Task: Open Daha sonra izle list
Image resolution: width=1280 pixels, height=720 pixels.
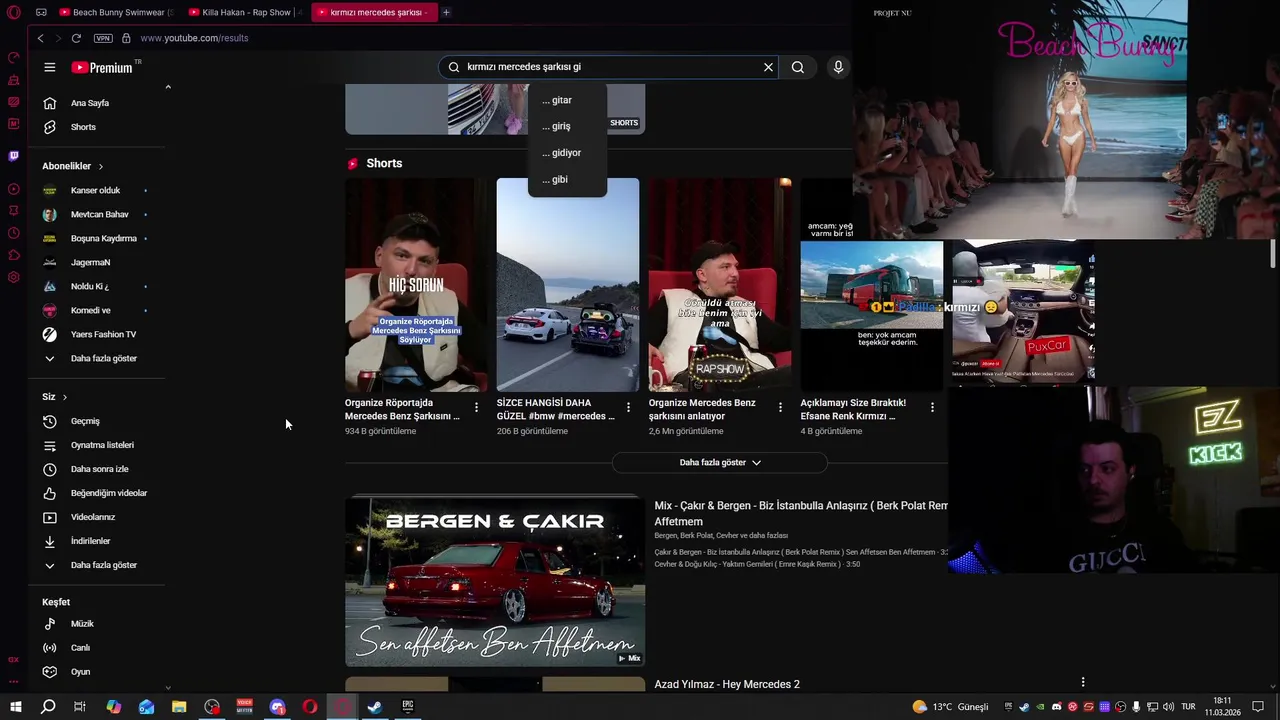Action: coord(97,469)
